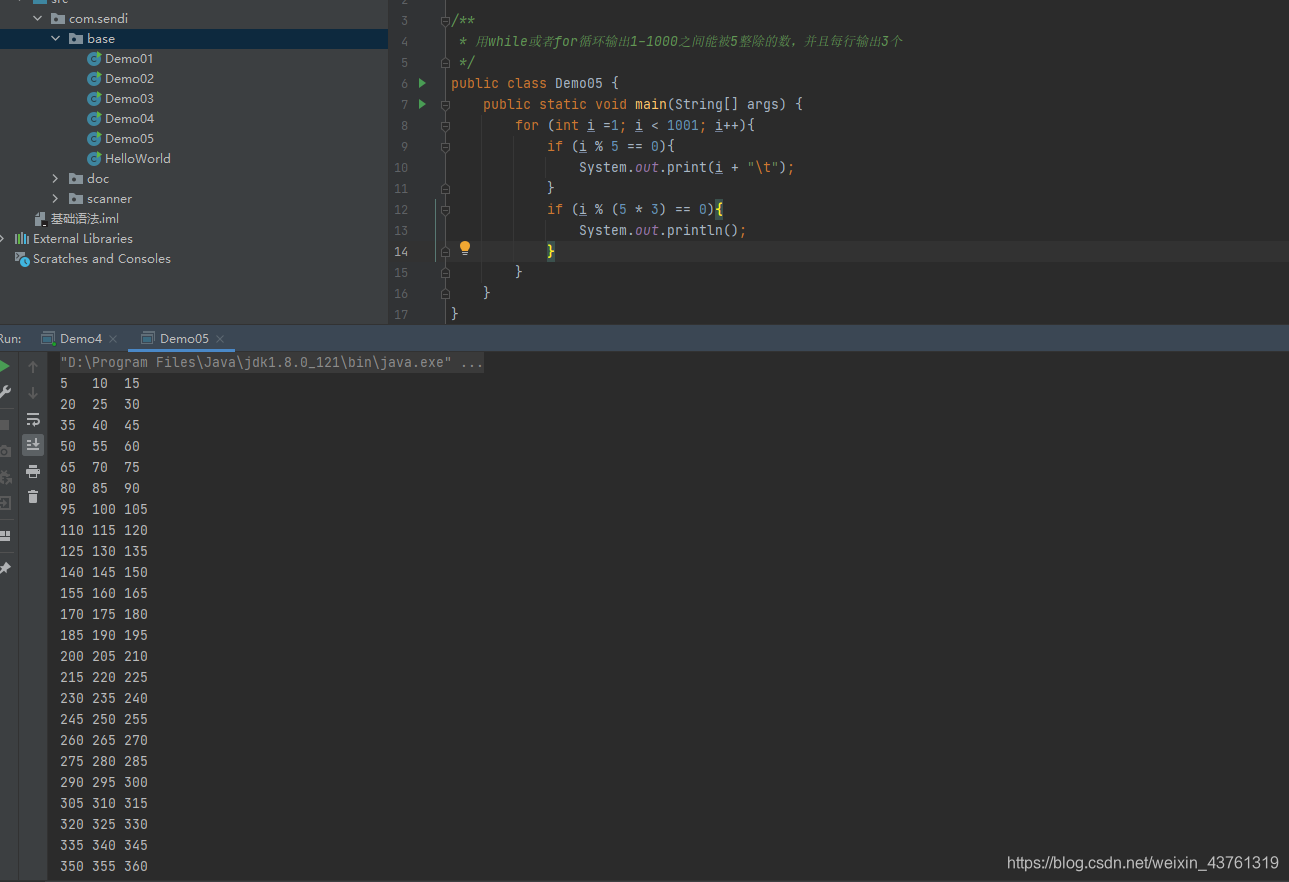Click the 'if (i % (5 * 3) == 0)' line
This screenshot has width=1289, height=882.
pos(634,209)
